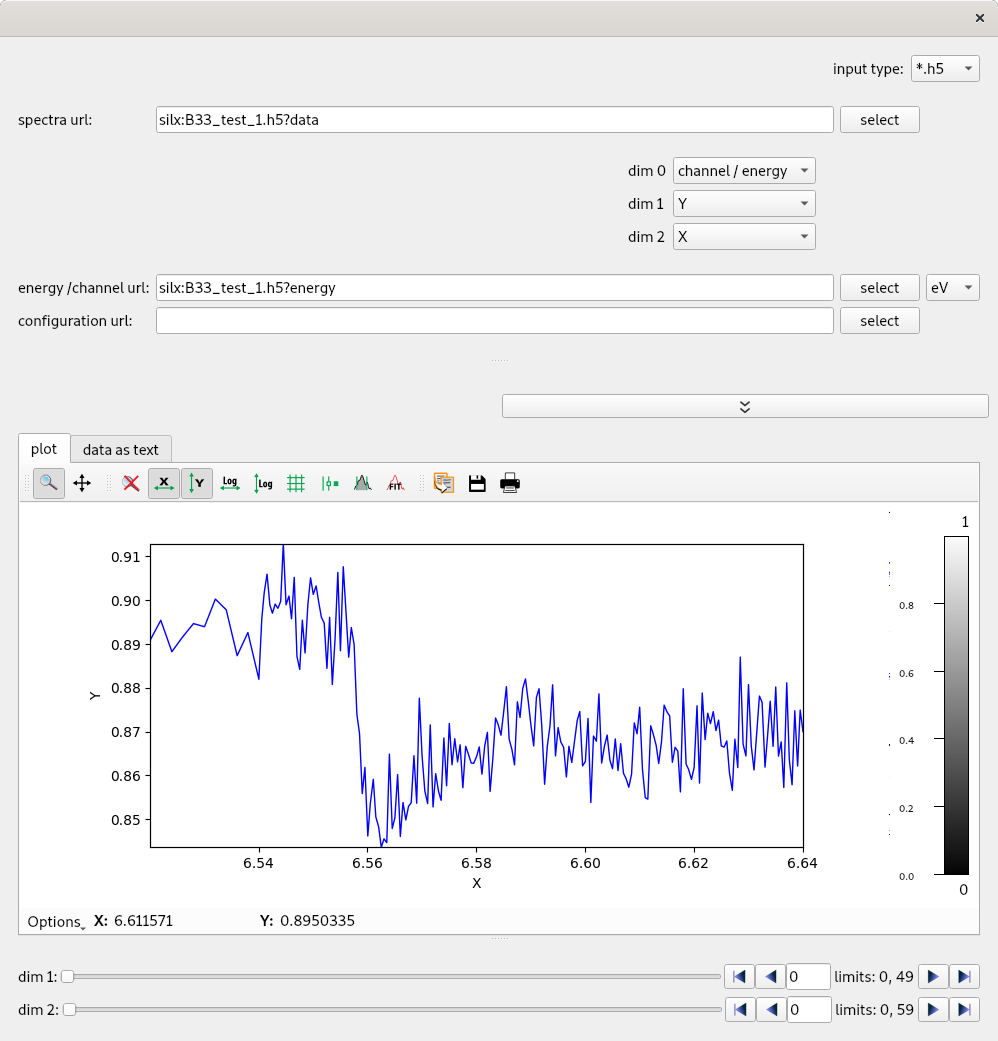Jump to first frame of dim 2

[740, 1010]
